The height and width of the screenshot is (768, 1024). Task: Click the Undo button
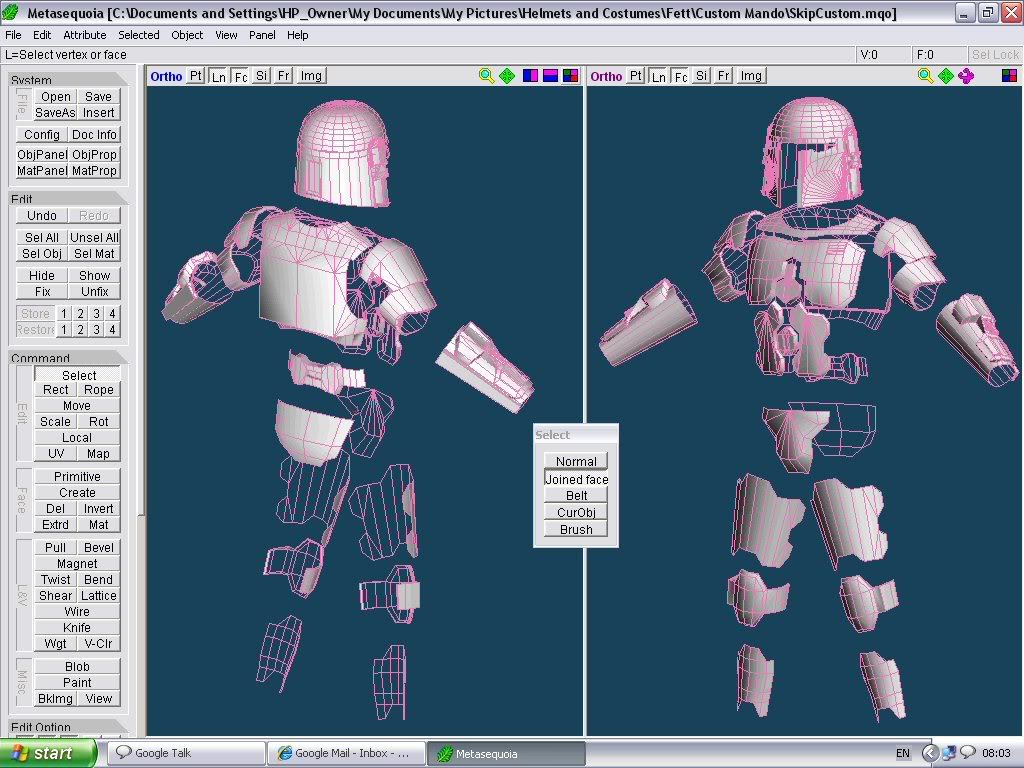click(x=42, y=216)
